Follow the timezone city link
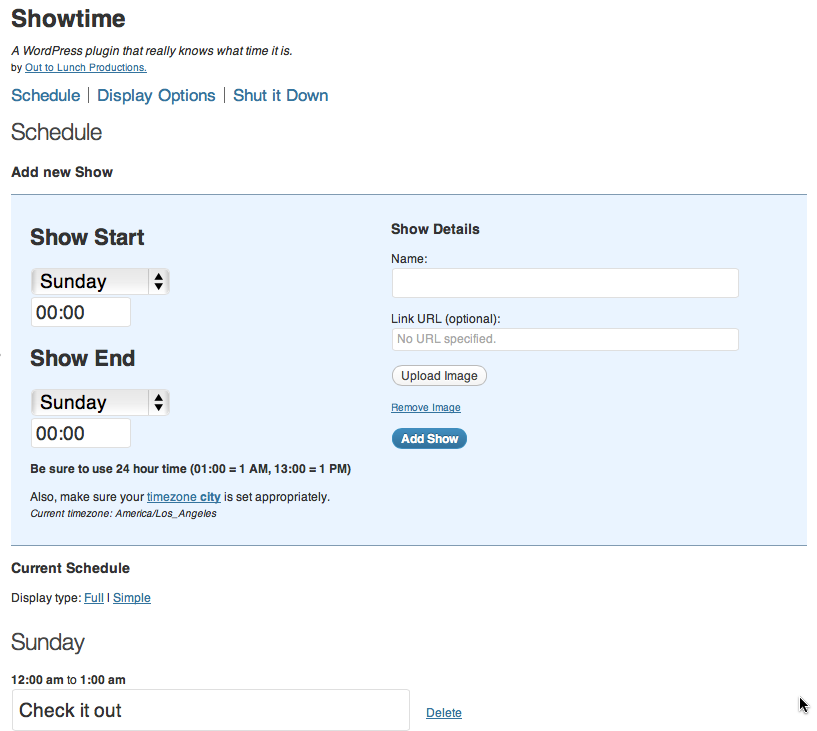This screenshot has height=731, width=817. pos(184,496)
